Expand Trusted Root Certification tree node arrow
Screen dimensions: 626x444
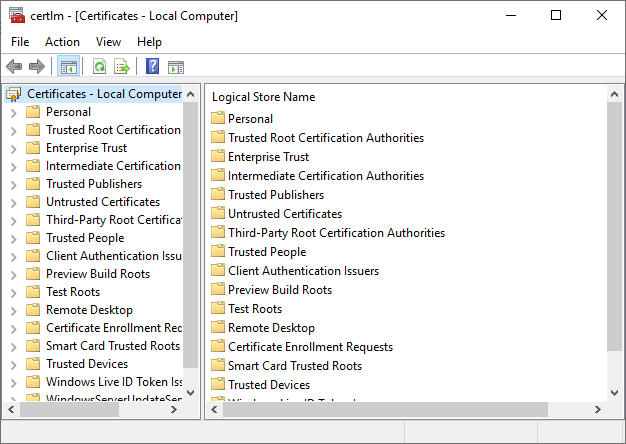click(13, 130)
